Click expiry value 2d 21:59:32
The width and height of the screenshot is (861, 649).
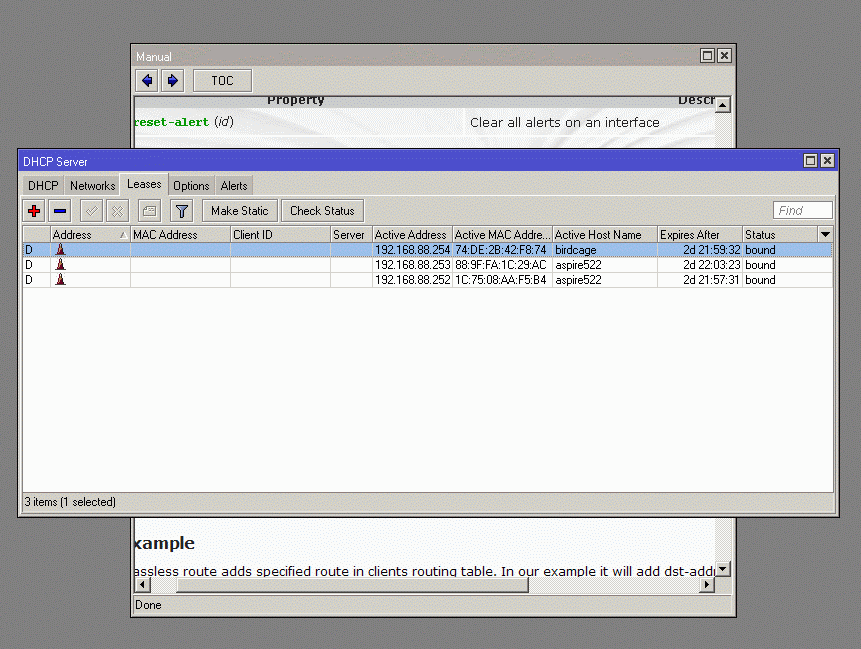712,250
